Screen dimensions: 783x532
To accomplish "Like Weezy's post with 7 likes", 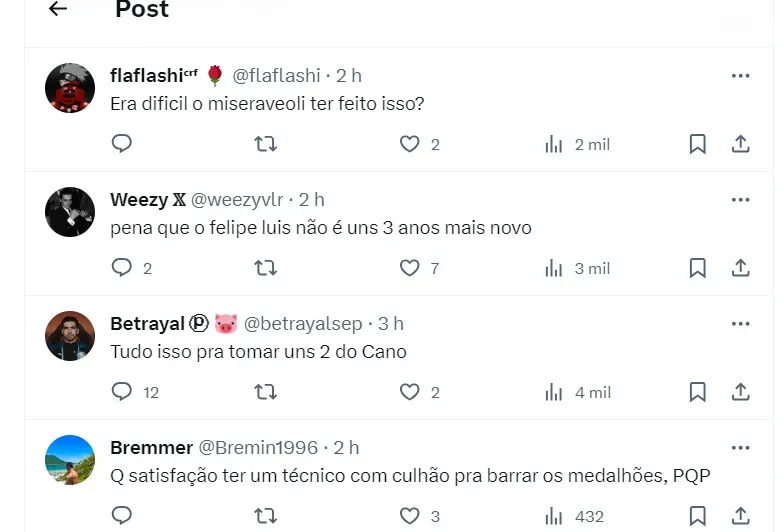I will point(410,268).
